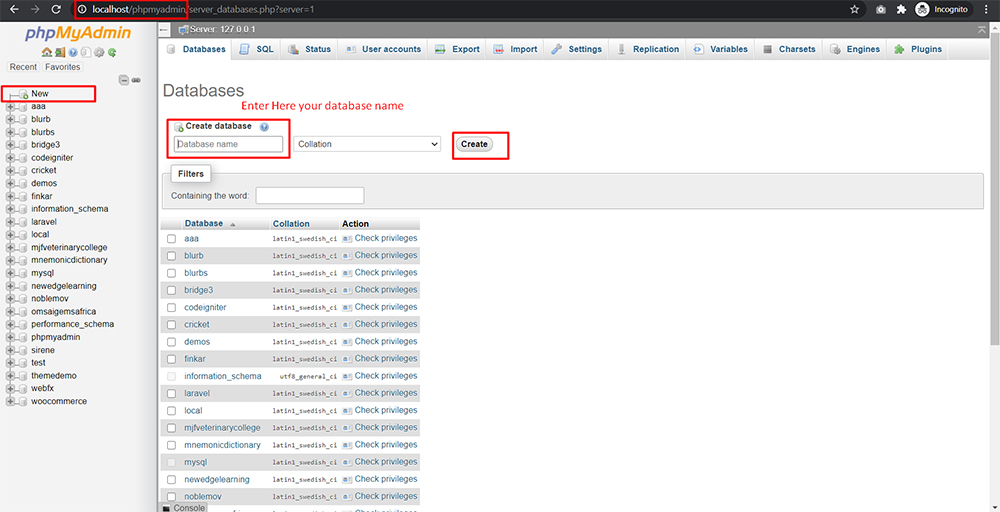Check the box for database aaa
This screenshot has height=512, width=1000.
pyautogui.click(x=172, y=238)
